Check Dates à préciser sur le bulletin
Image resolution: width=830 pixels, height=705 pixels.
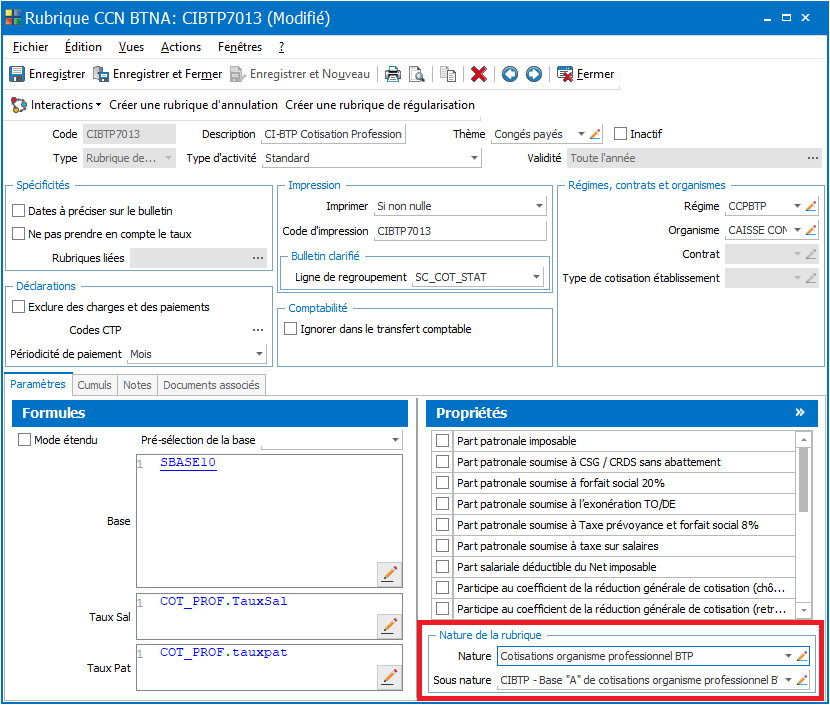(19, 211)
